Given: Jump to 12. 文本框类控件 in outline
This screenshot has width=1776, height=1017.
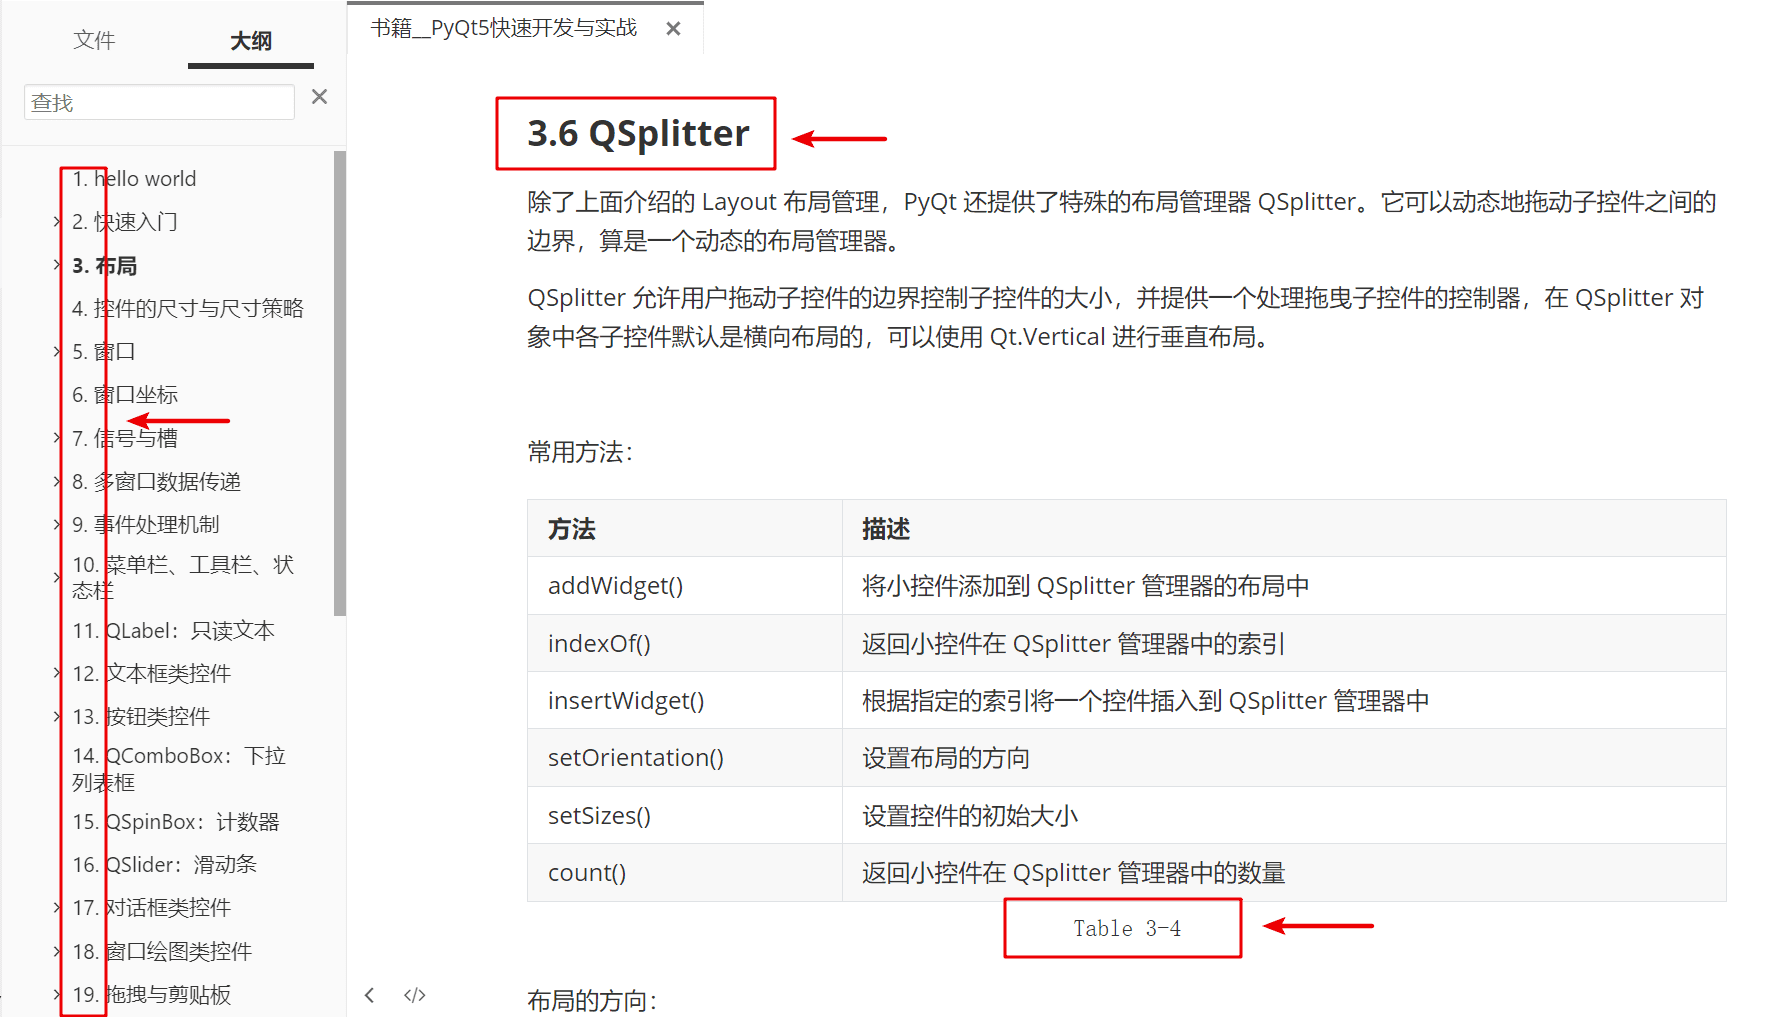Looking at the screenshot, I should pyautogui.click(x=152, y=673).
